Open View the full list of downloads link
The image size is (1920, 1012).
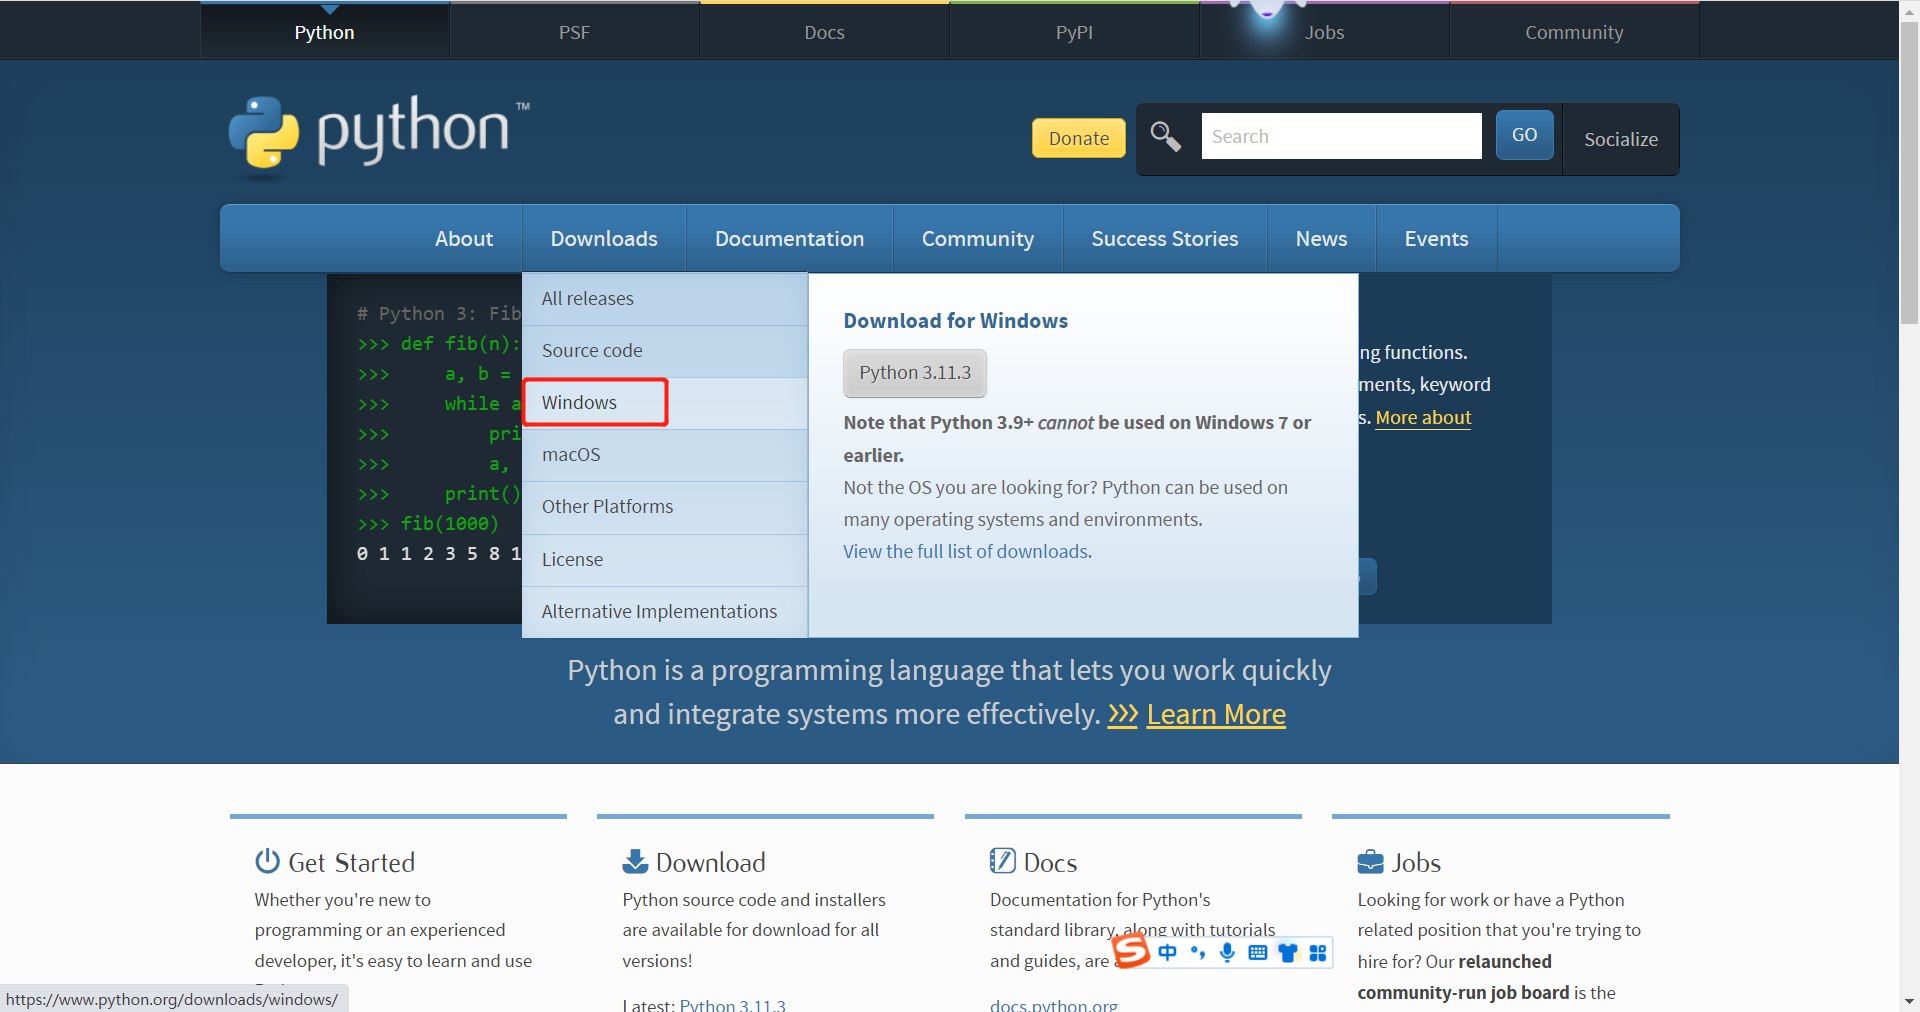[967, 552]
